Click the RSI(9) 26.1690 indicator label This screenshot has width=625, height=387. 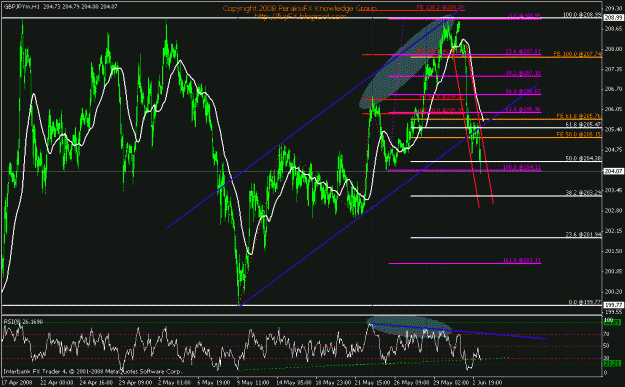pyautogui.click(x=23, y=322)
